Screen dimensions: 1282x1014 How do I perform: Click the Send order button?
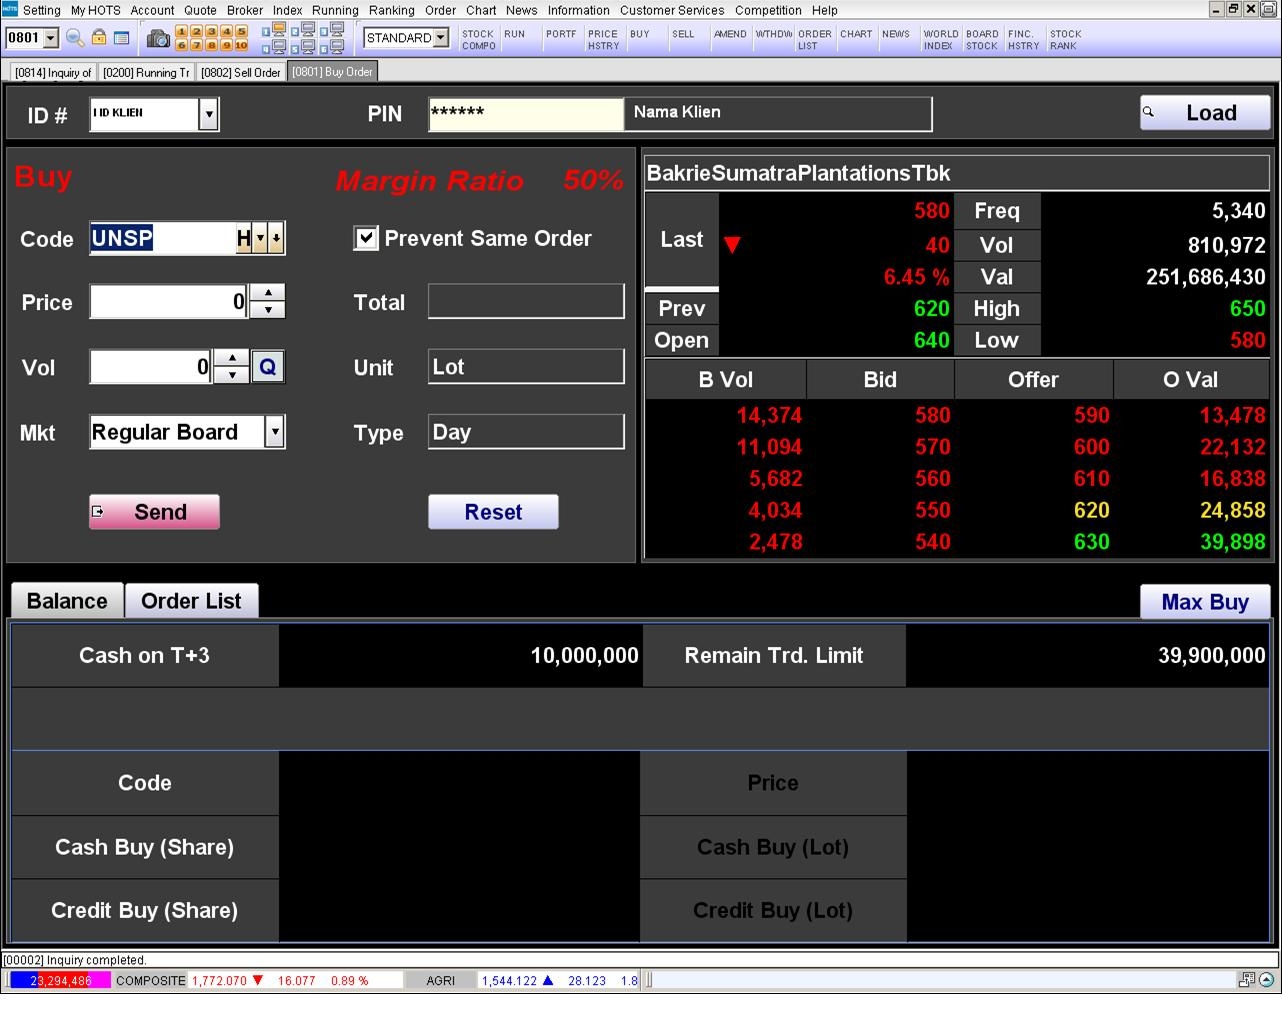(x=154, y=512)
